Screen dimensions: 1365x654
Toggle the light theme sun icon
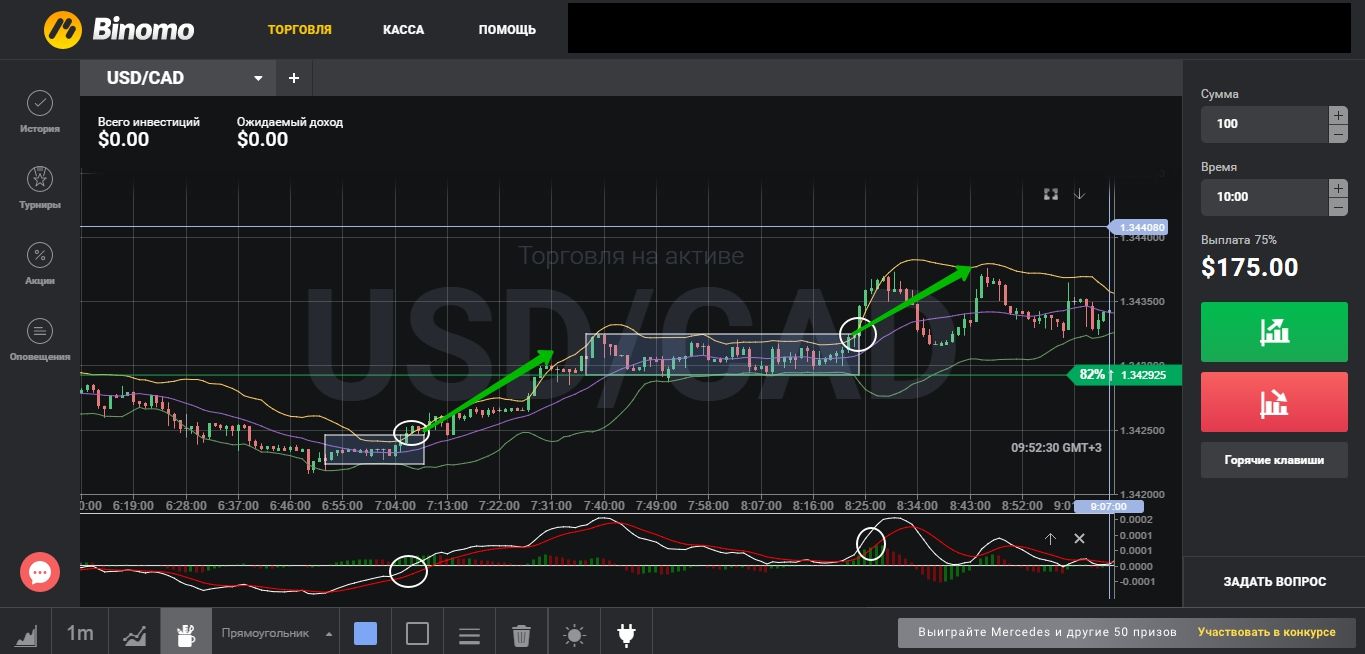coord(574,634)
